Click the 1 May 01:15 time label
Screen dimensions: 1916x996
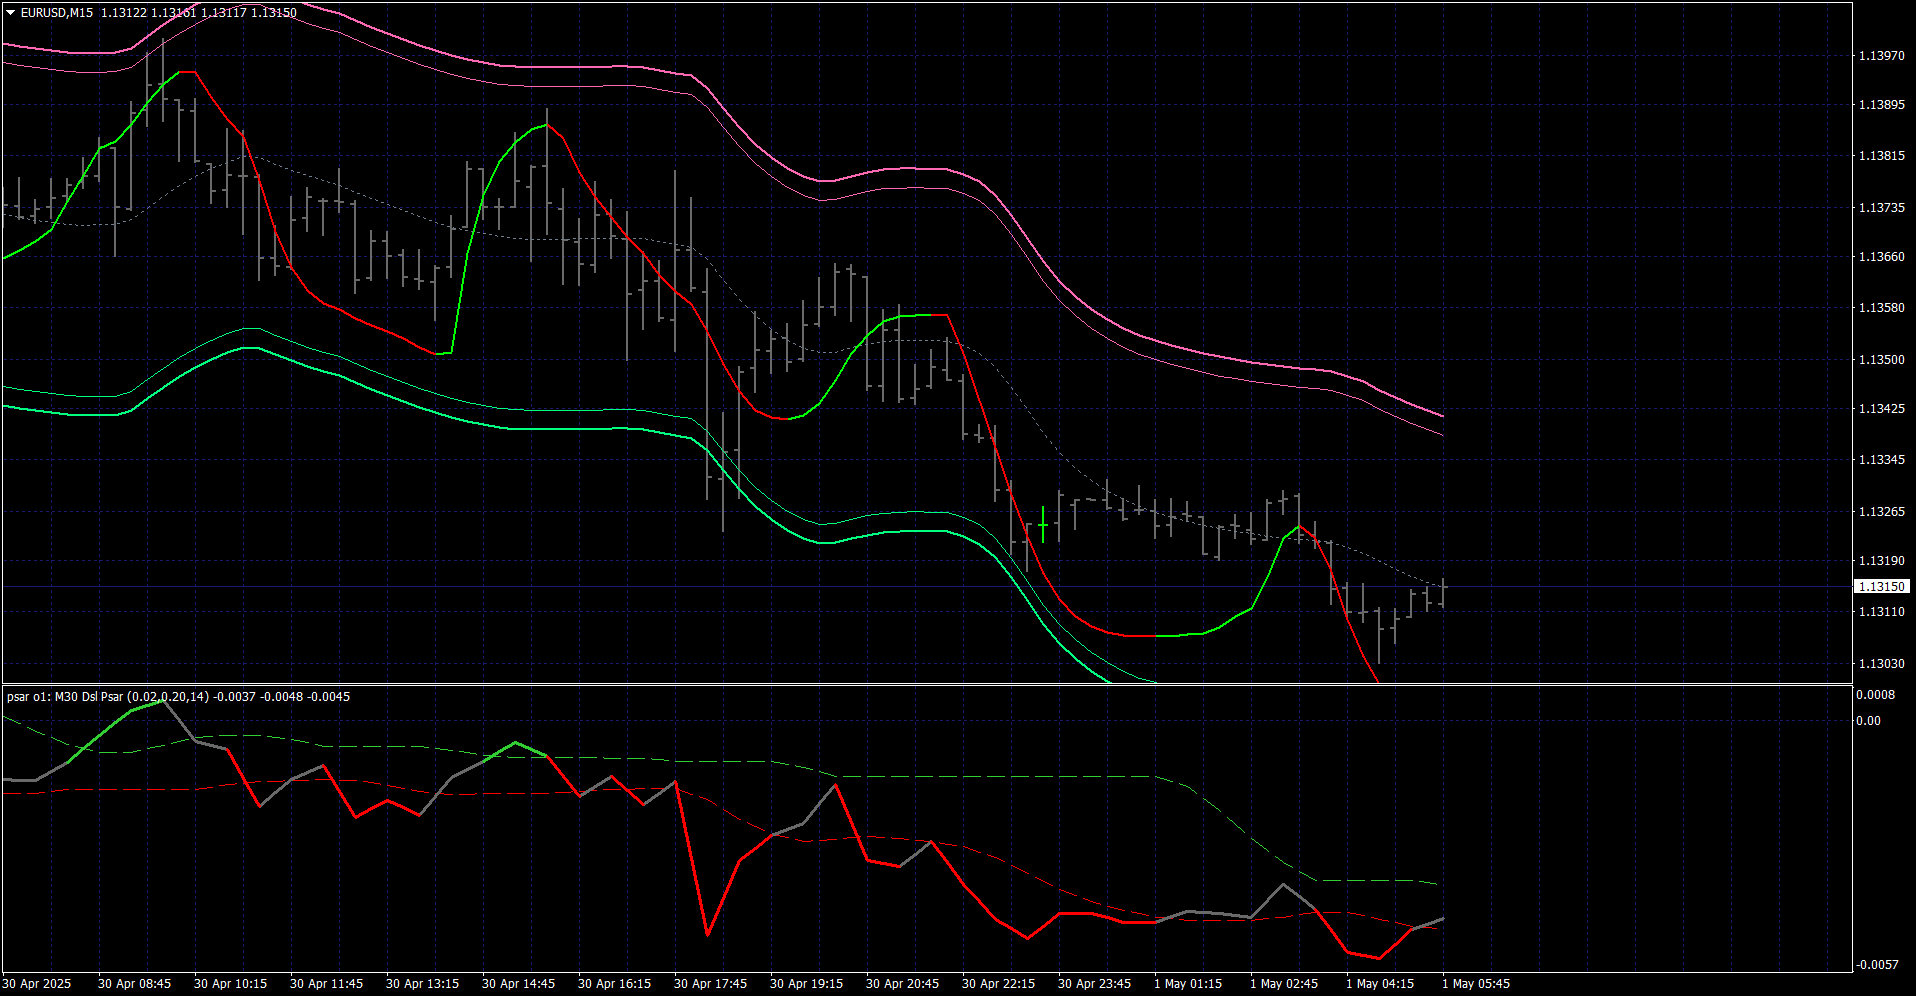pos(1188,984)
